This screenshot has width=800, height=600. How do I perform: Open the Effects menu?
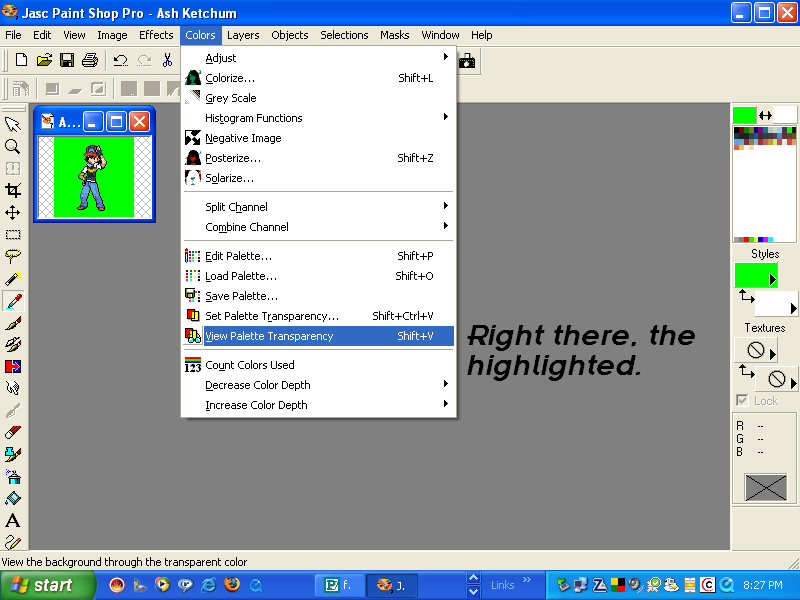(156, 35)
